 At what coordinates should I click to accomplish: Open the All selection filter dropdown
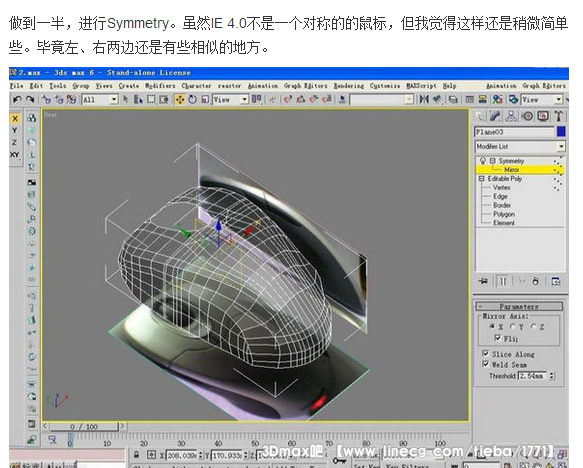click(x=100, y=100)
